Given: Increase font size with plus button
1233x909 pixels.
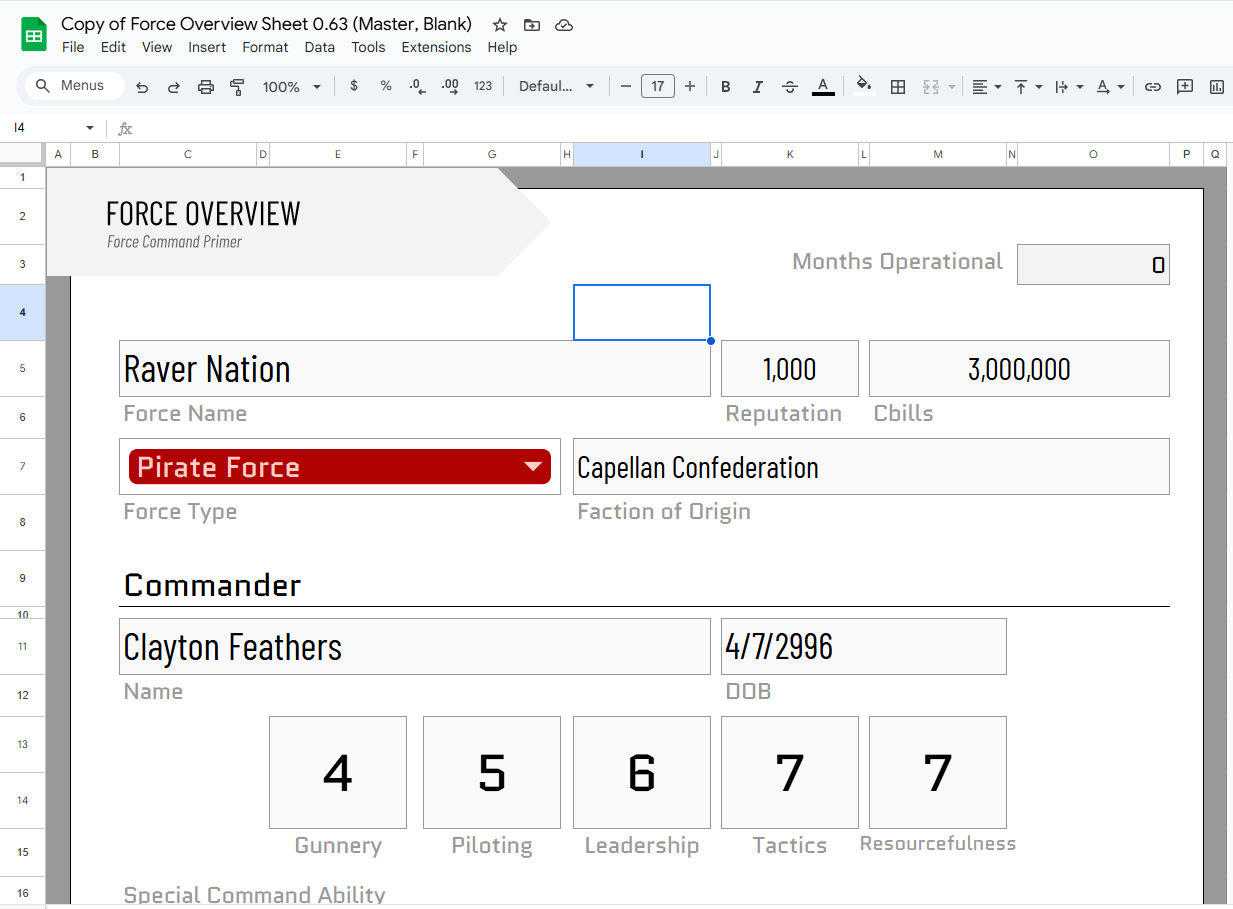Looking at the screenshot, I should coord(690,87).
